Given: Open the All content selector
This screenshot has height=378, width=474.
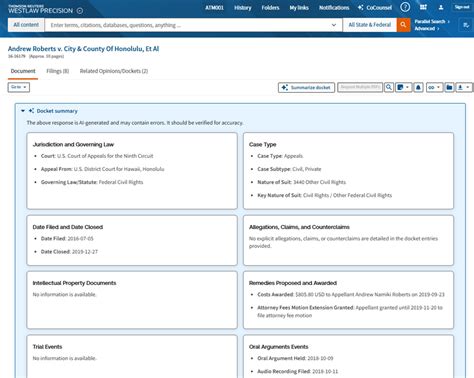Looking at the screenshot, I should [26, 25].
